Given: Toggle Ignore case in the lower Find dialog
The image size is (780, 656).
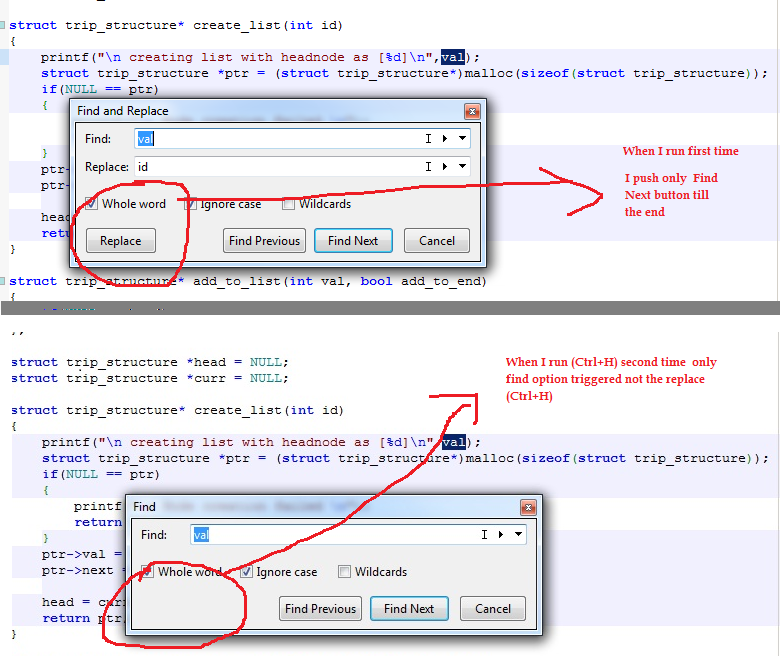Looking at the screenshot, I should [x=247, y=572].
